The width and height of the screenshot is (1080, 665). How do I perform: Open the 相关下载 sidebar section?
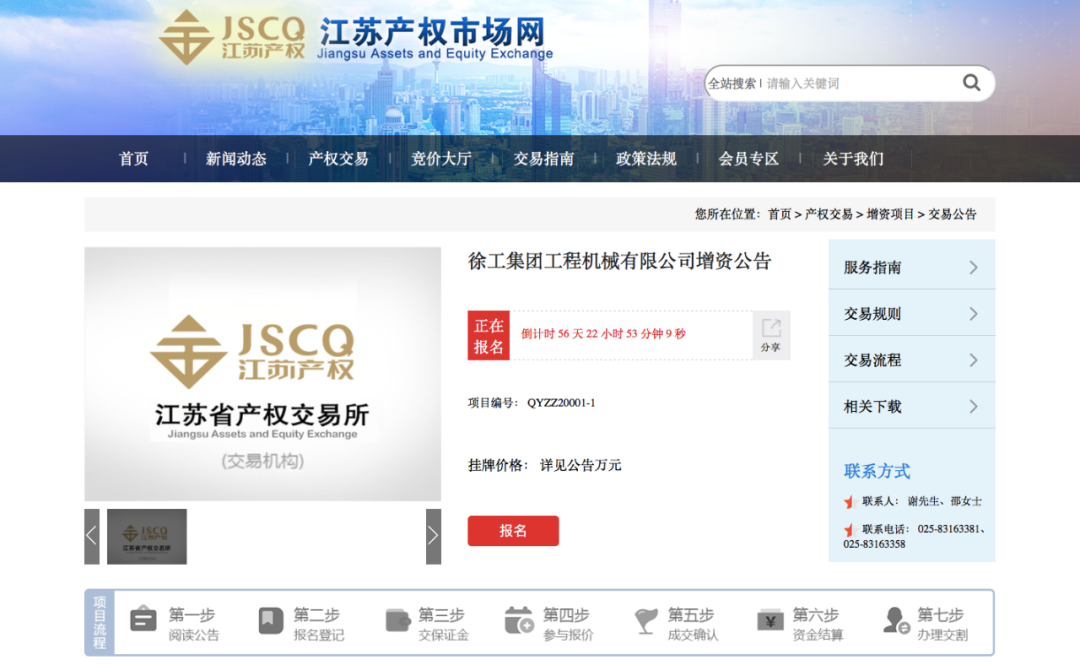tap(911, 406)
